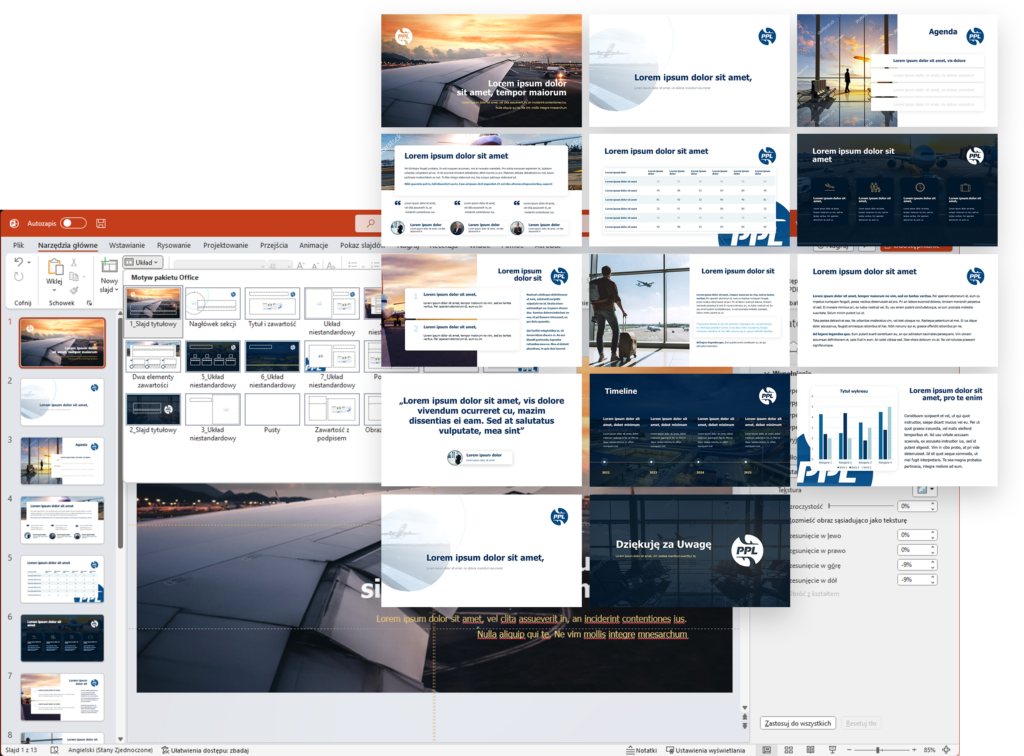Screen dimensions: 1024x756
Task: Click the Notatki button in status bar
Action: tap(641, 750)
